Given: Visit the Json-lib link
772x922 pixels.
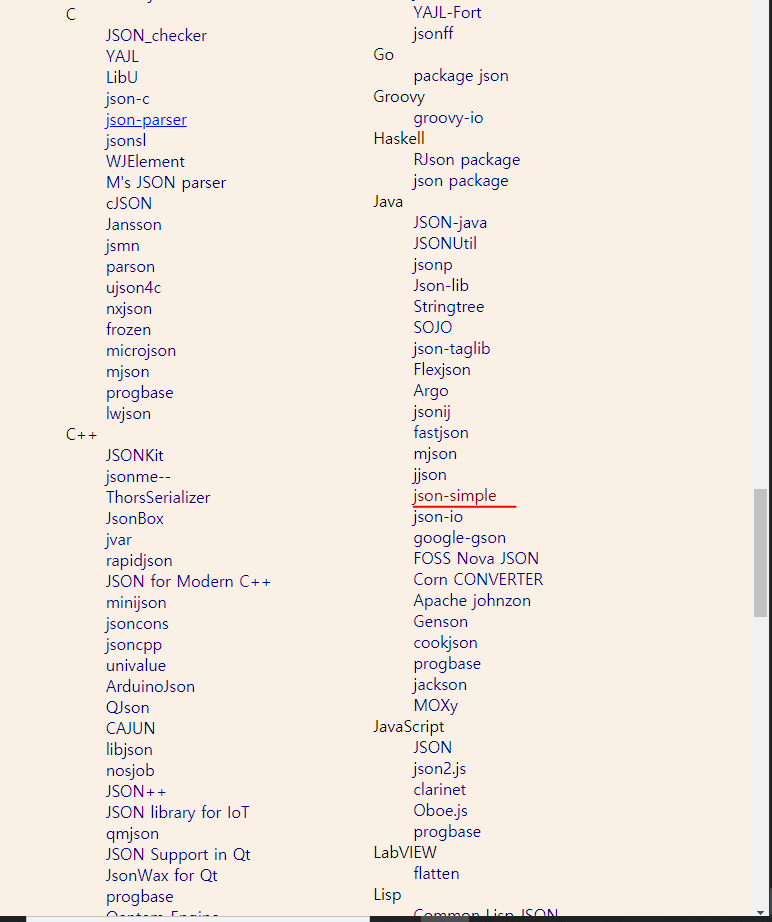Looking at the screenshot, I should [441, 286].
